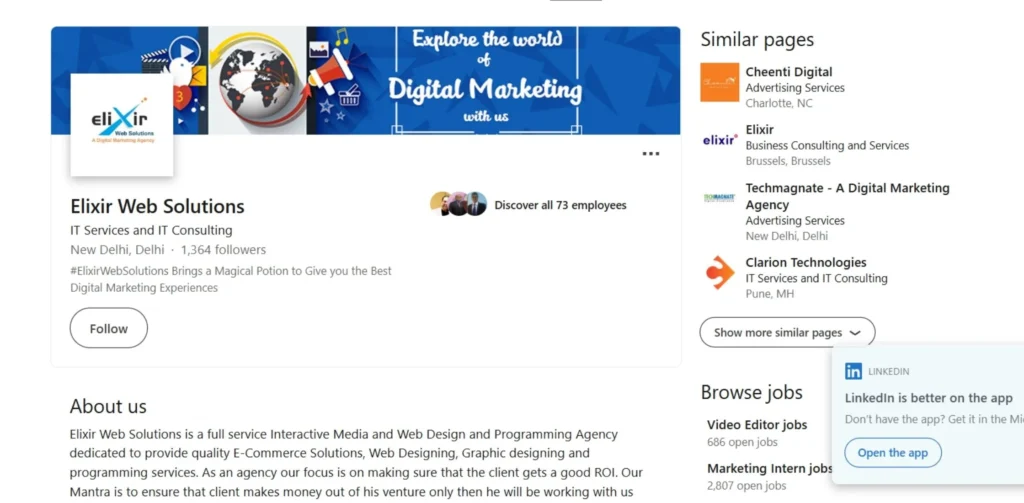1024x503 pixels.
Task: Click the Digital Marketing cover banner
Action: (366, 80)
